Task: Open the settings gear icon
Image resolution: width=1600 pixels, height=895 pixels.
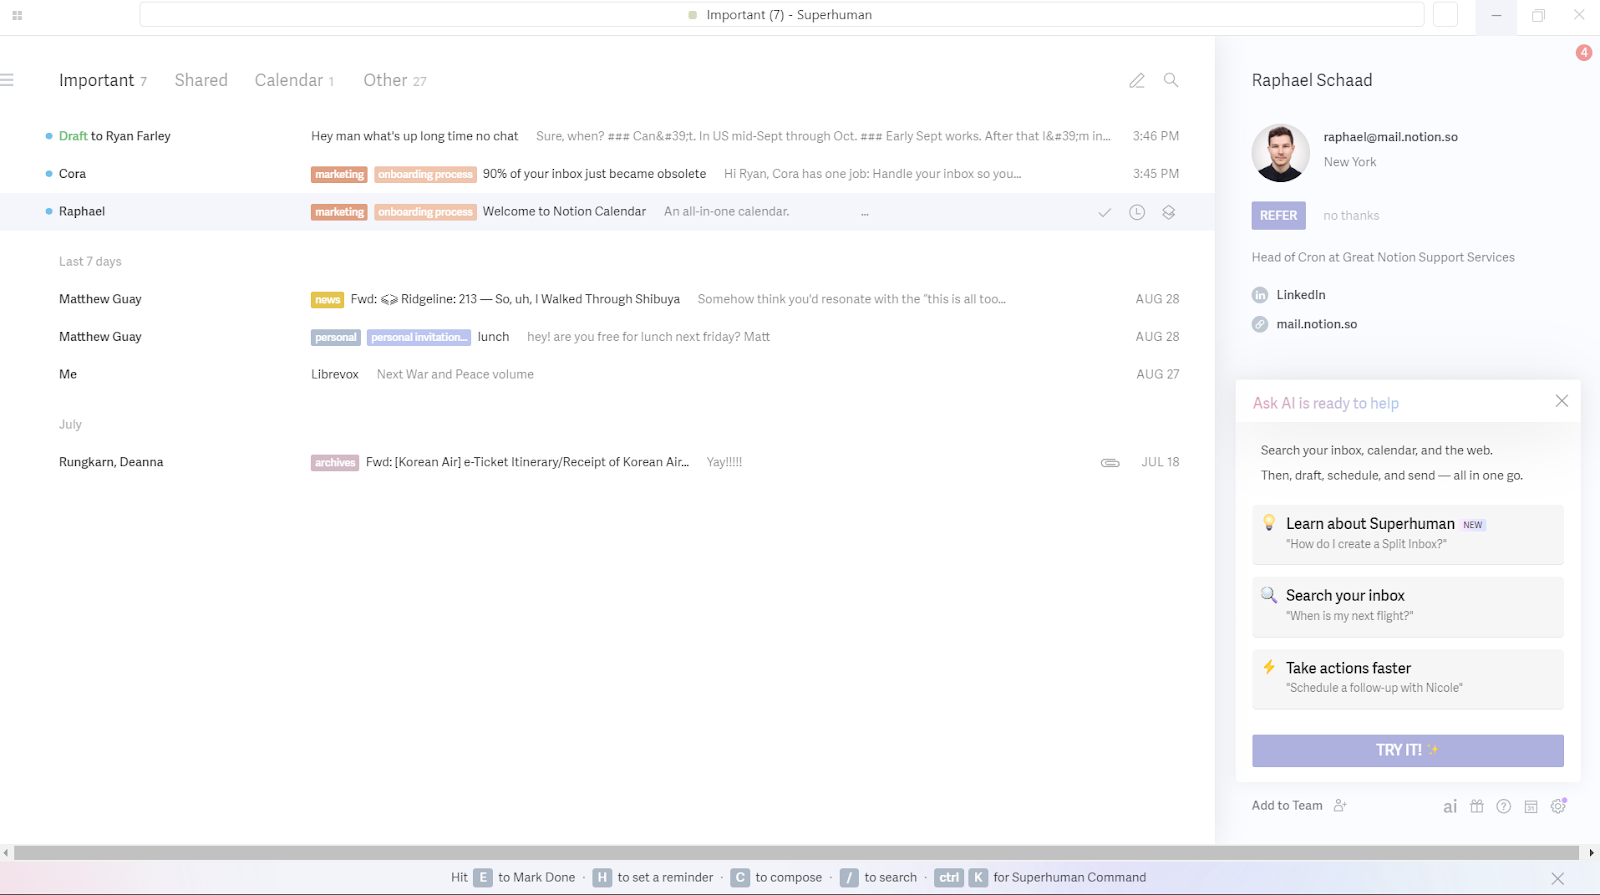Action: pyautogui.click(x=1558, y=806)
